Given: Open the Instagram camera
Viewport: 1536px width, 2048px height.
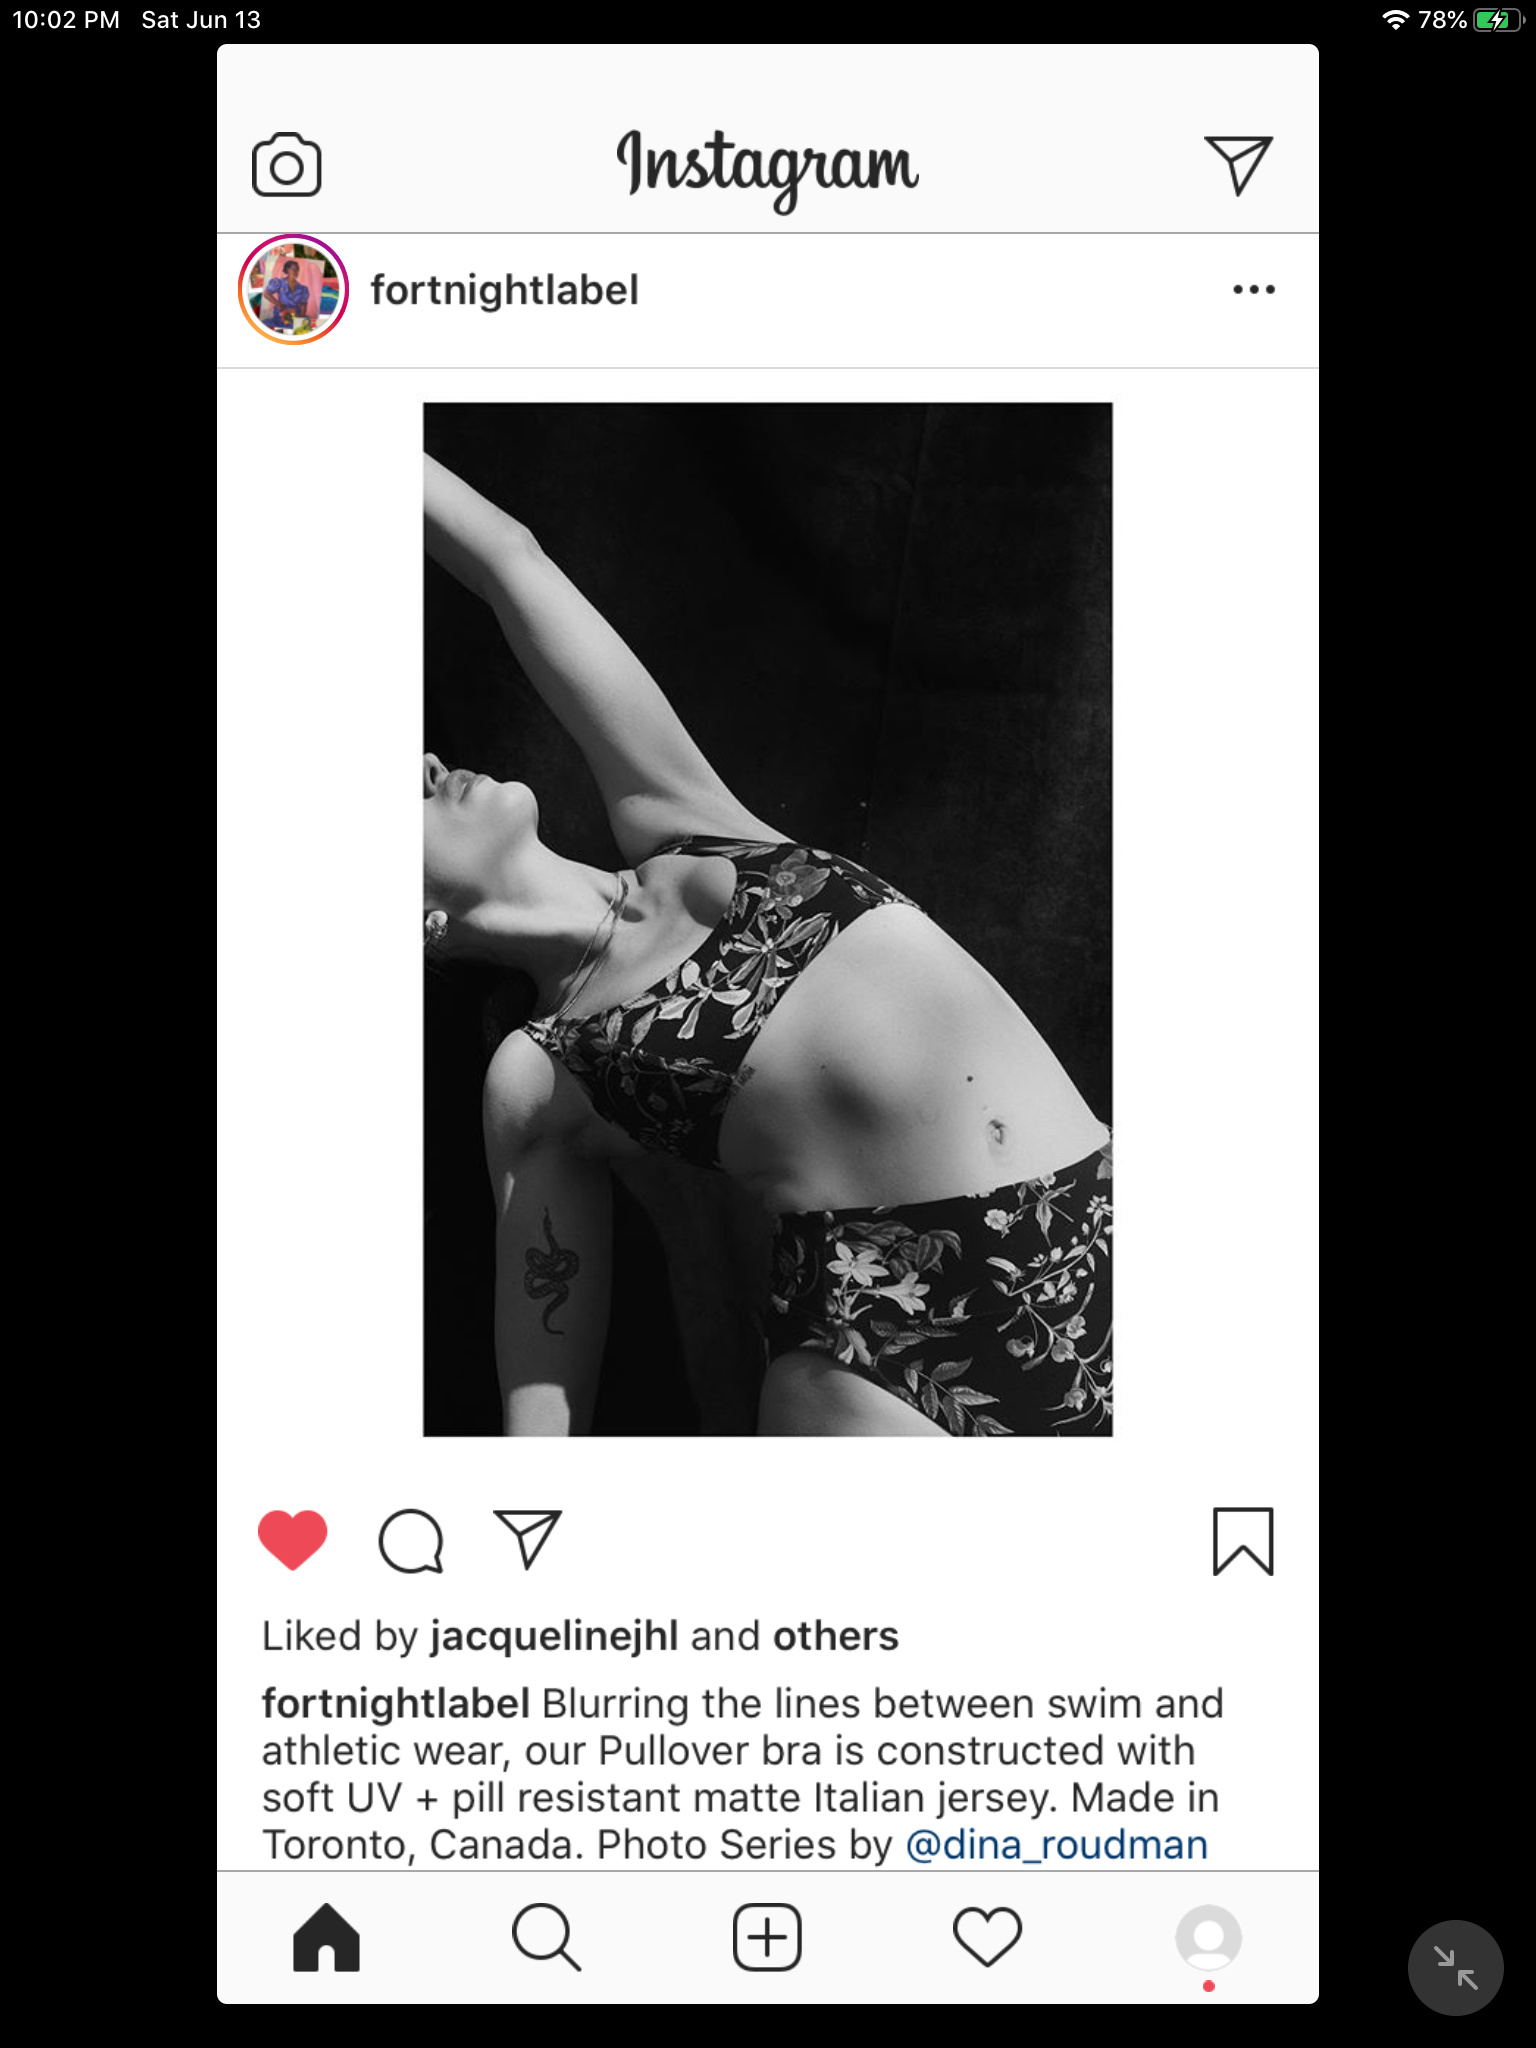Looking at the screenshot, I should (x=286, y=165).
